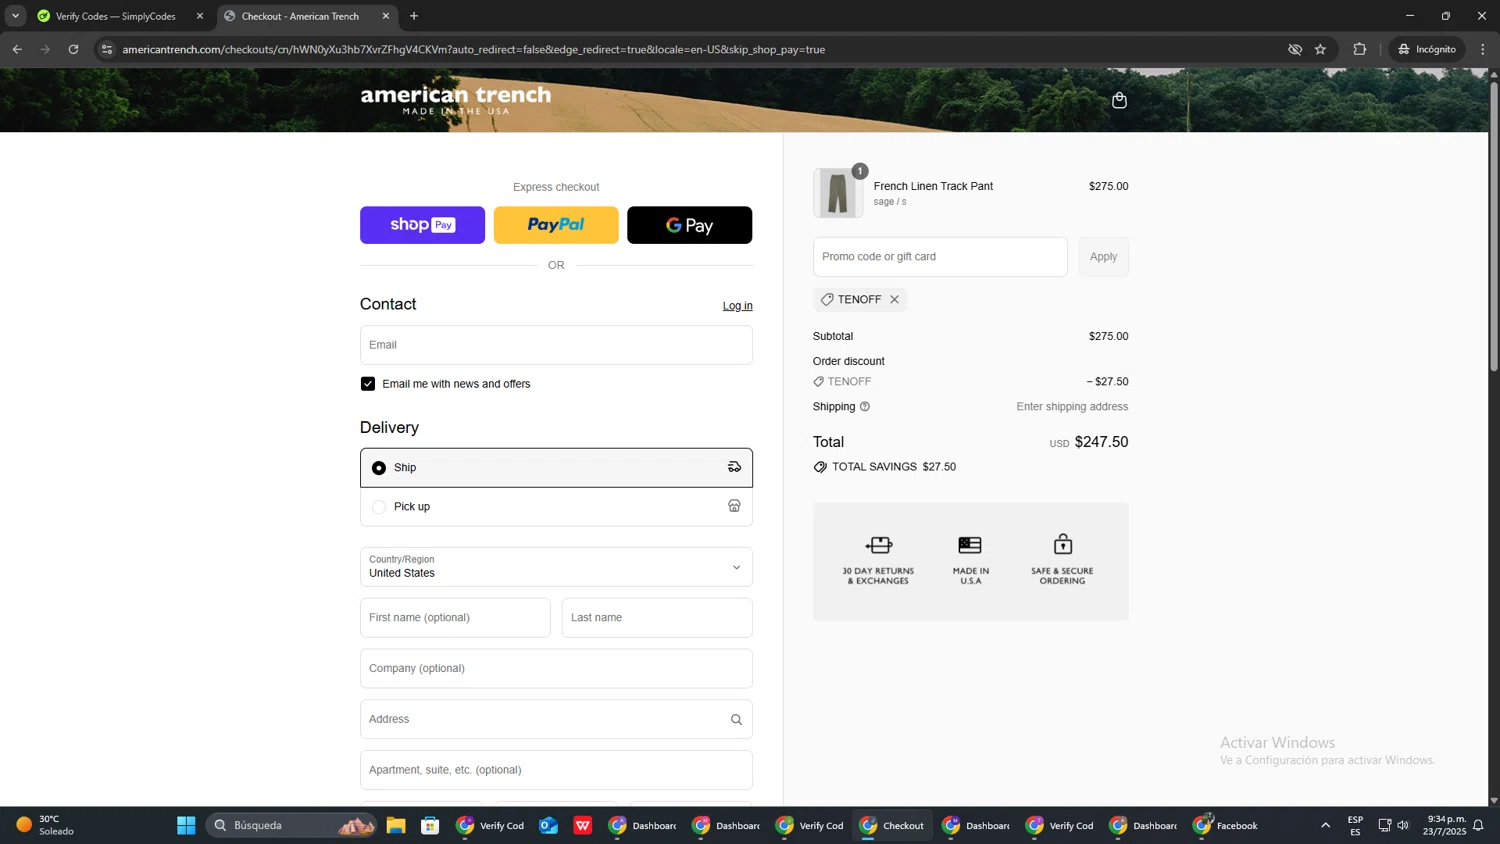This screenshot has height=844, width=1500.
Task: Close the Checkout - American Trench tab
Action: [x=386, y=16]
